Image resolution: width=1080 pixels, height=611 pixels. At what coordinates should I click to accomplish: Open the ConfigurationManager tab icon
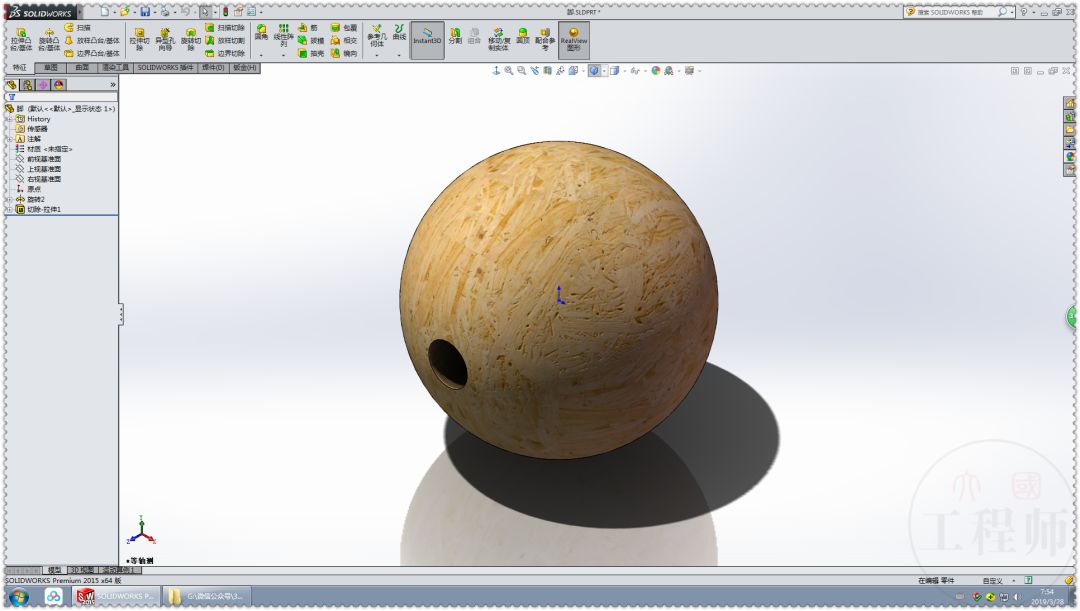[43, 85]
